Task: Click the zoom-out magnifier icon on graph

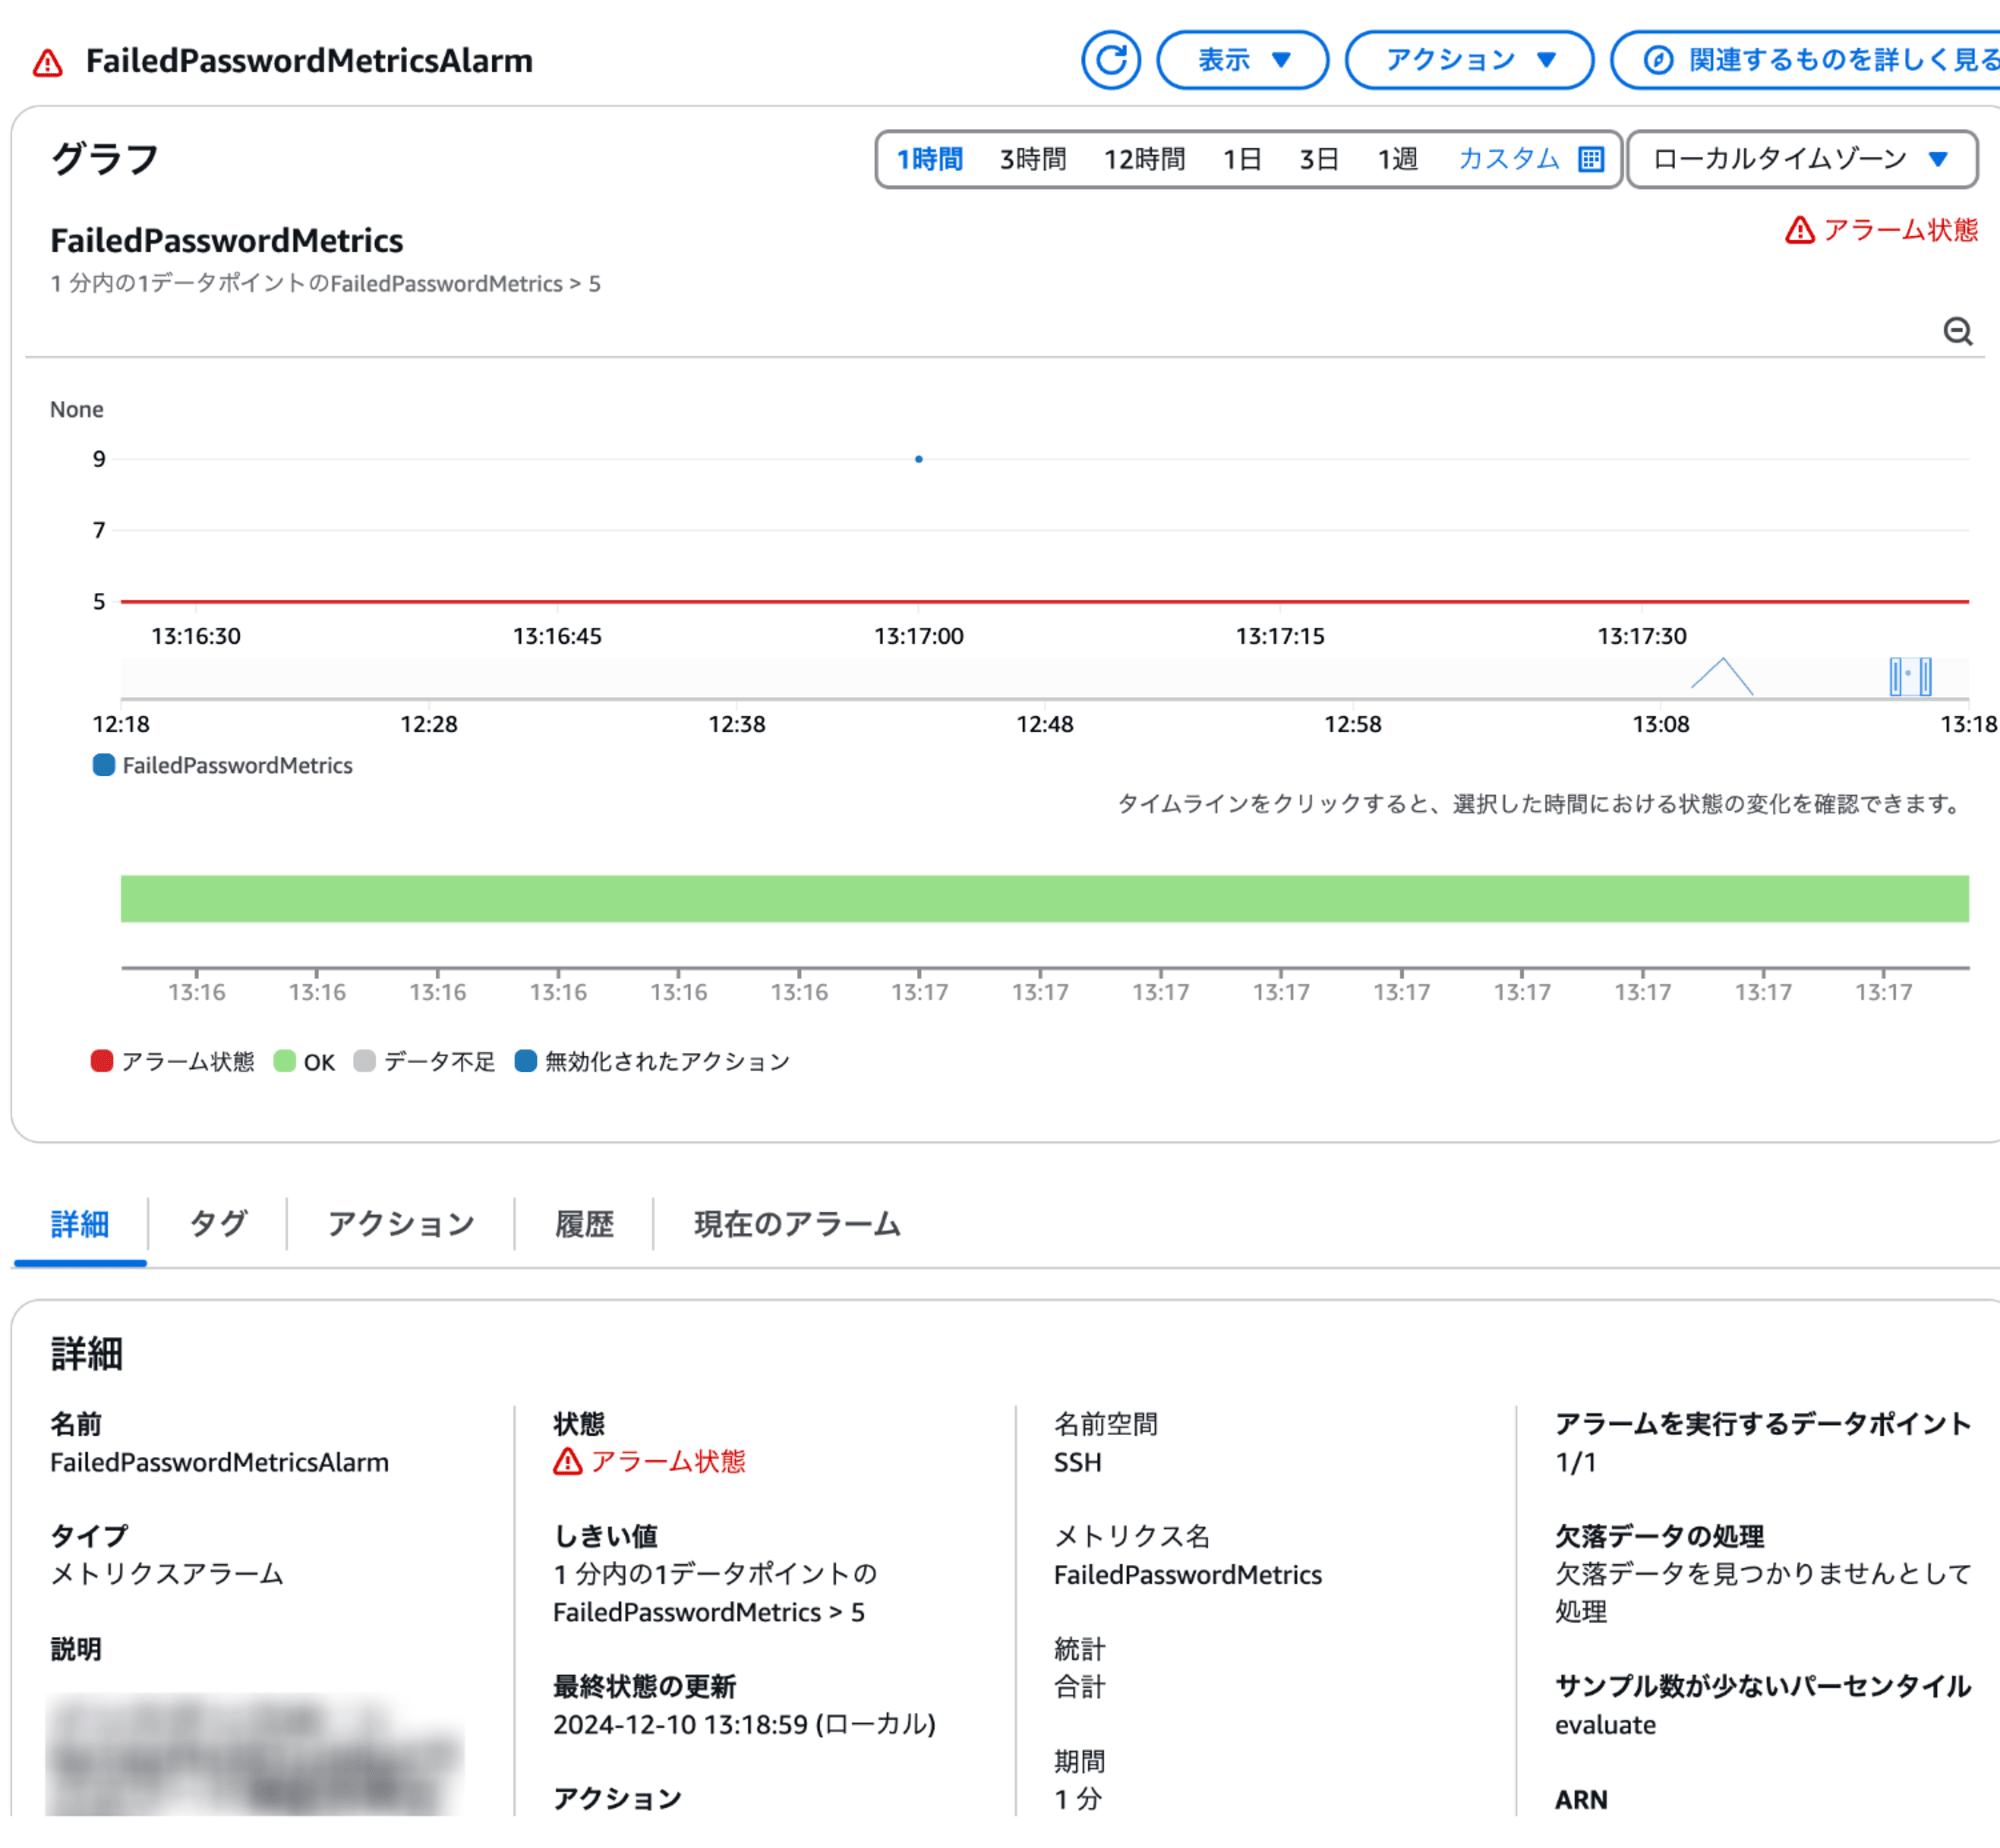Action: pos(1957,331)
